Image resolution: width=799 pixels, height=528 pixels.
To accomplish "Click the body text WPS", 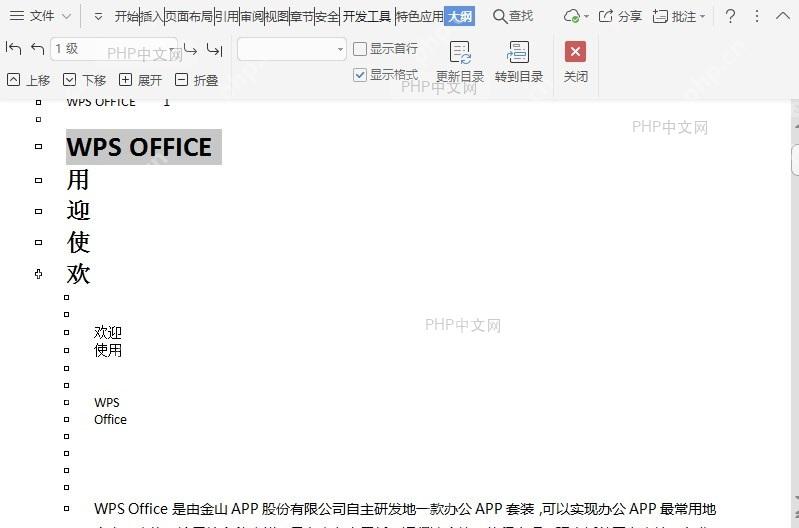I will tap(106, 403).
